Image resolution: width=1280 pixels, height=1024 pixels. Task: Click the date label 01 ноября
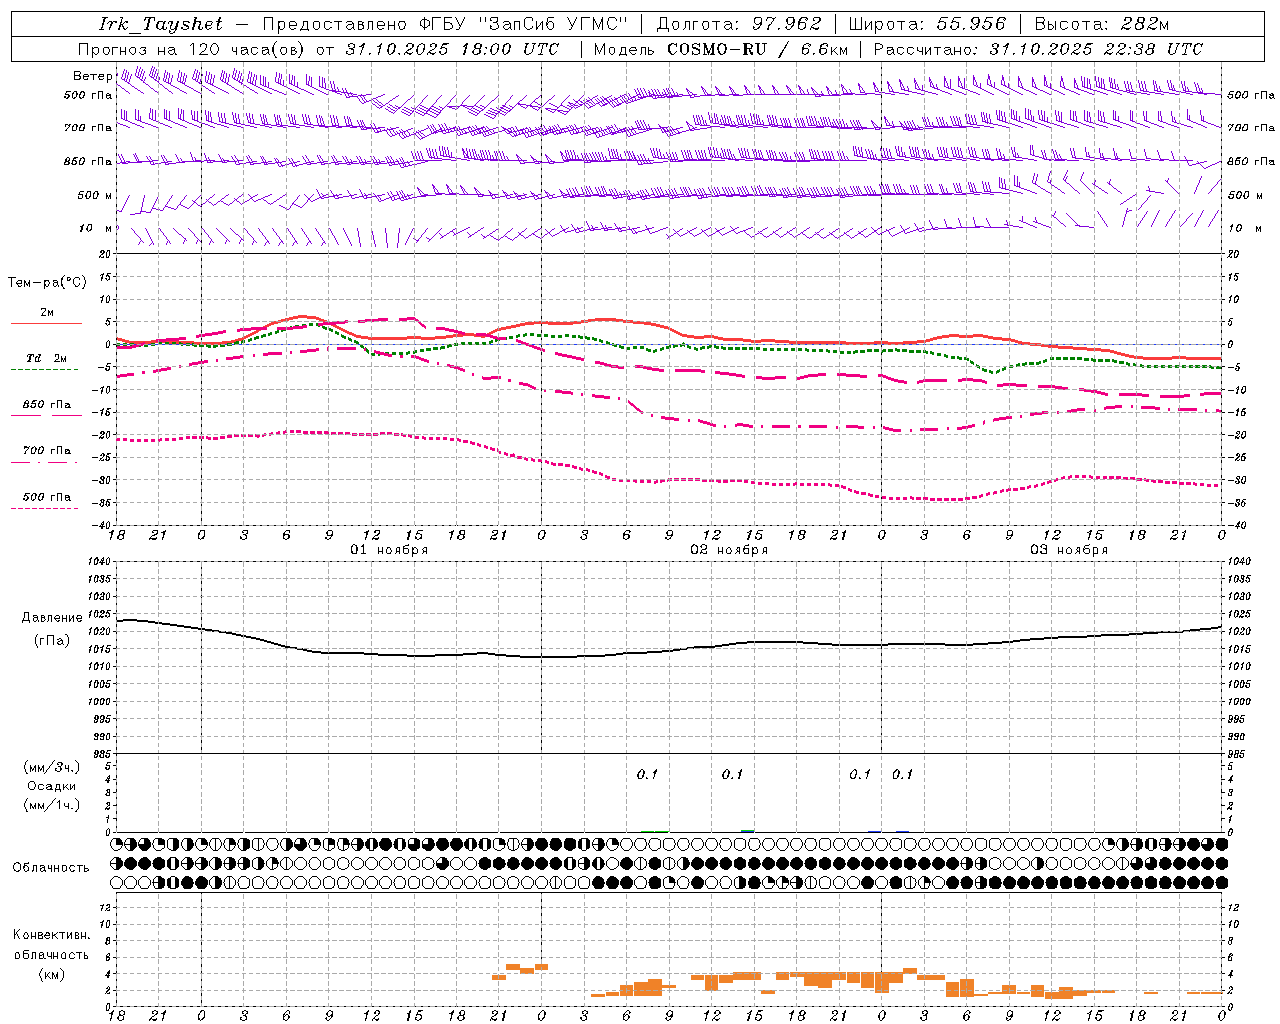pyautogui.click(x=389, y=550)
